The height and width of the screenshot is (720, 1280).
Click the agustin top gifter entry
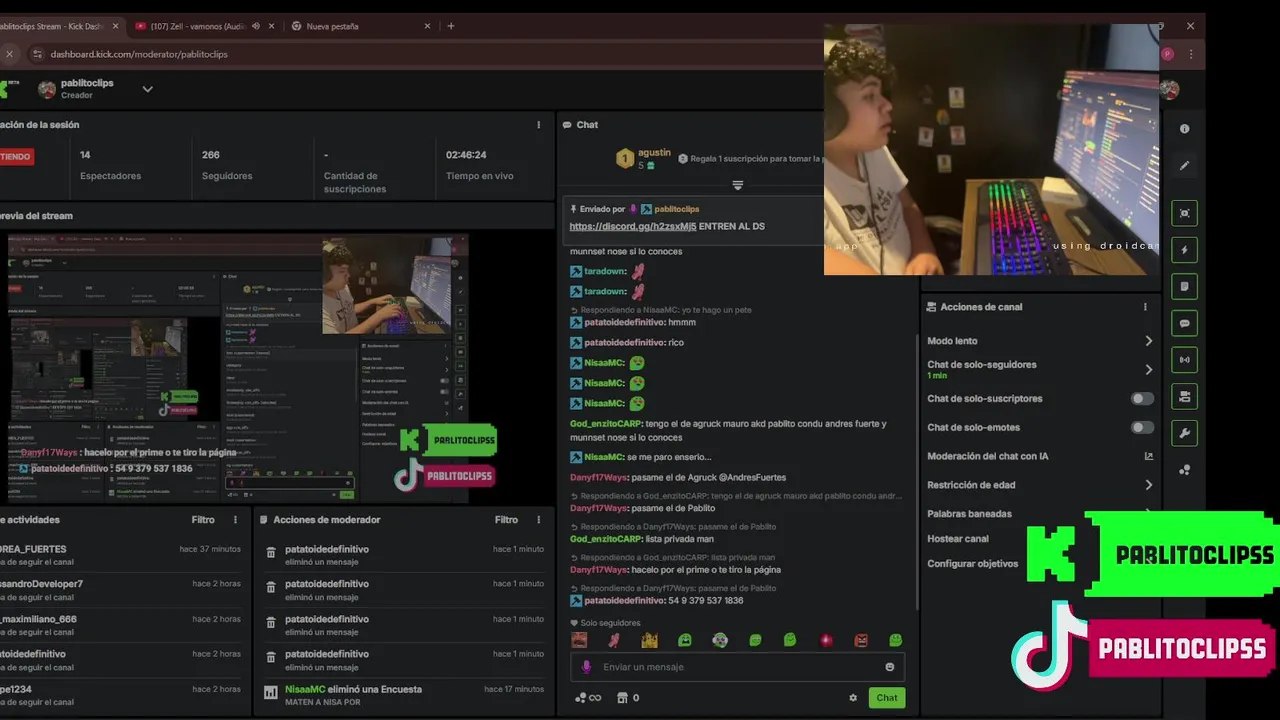pyautogui.click(x=645, y=158)
